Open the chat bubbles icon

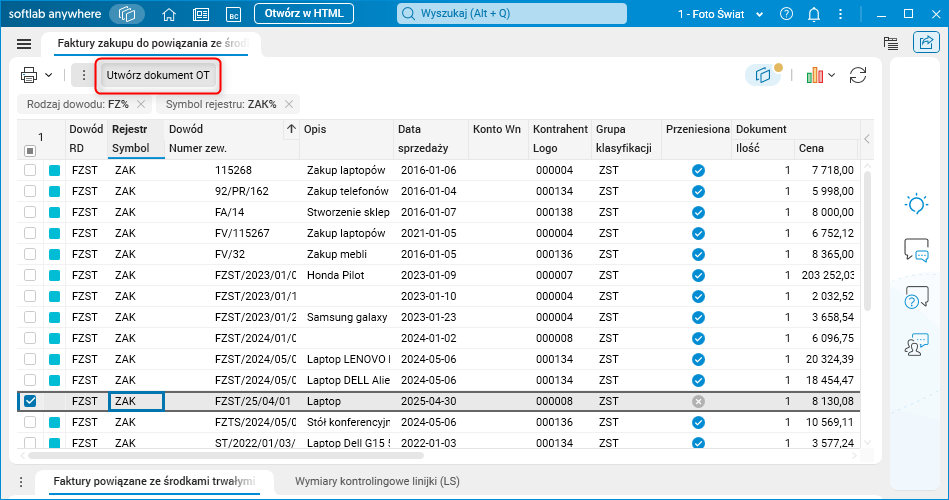(x=916, y=249)
